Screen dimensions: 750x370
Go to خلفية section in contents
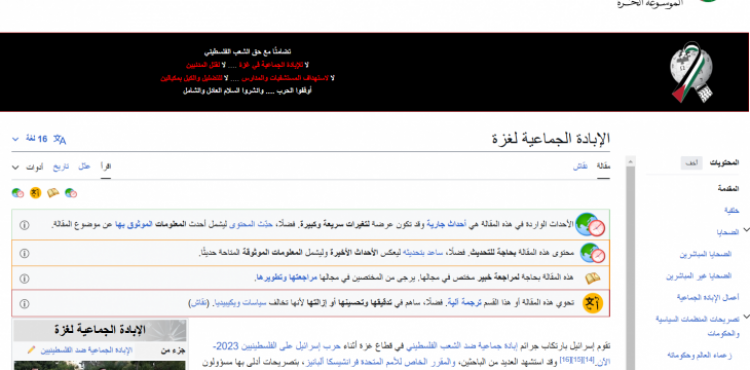pyautogui.click(x=732, y=210)
